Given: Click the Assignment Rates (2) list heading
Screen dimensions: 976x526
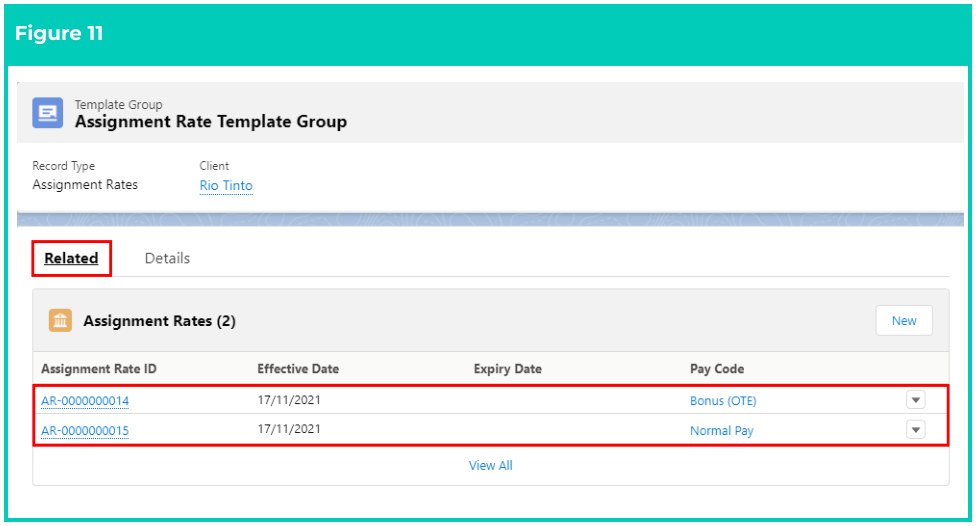Looking at the screenshot, I should [159, 321].
